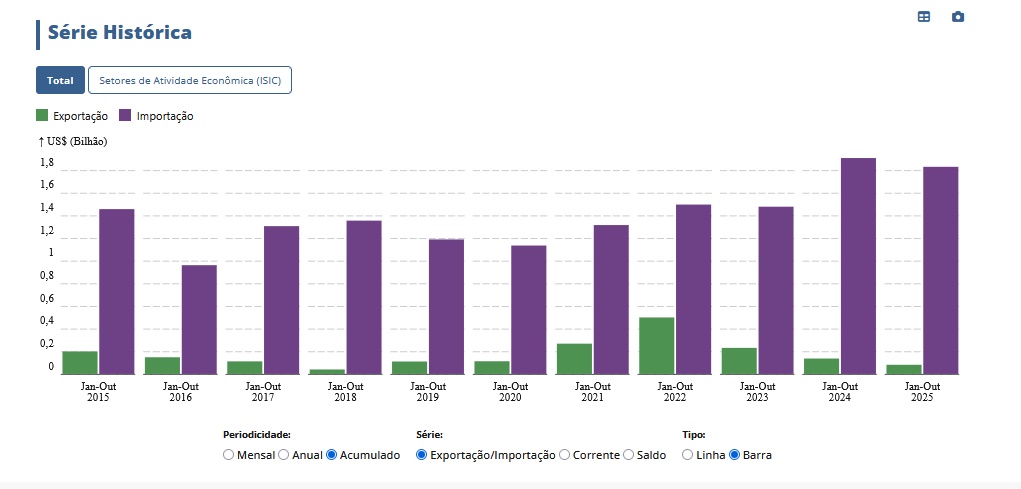Select the Total tab
Image resolution: width=1021 pixels, height=489 pixels.
coord(60,80)
